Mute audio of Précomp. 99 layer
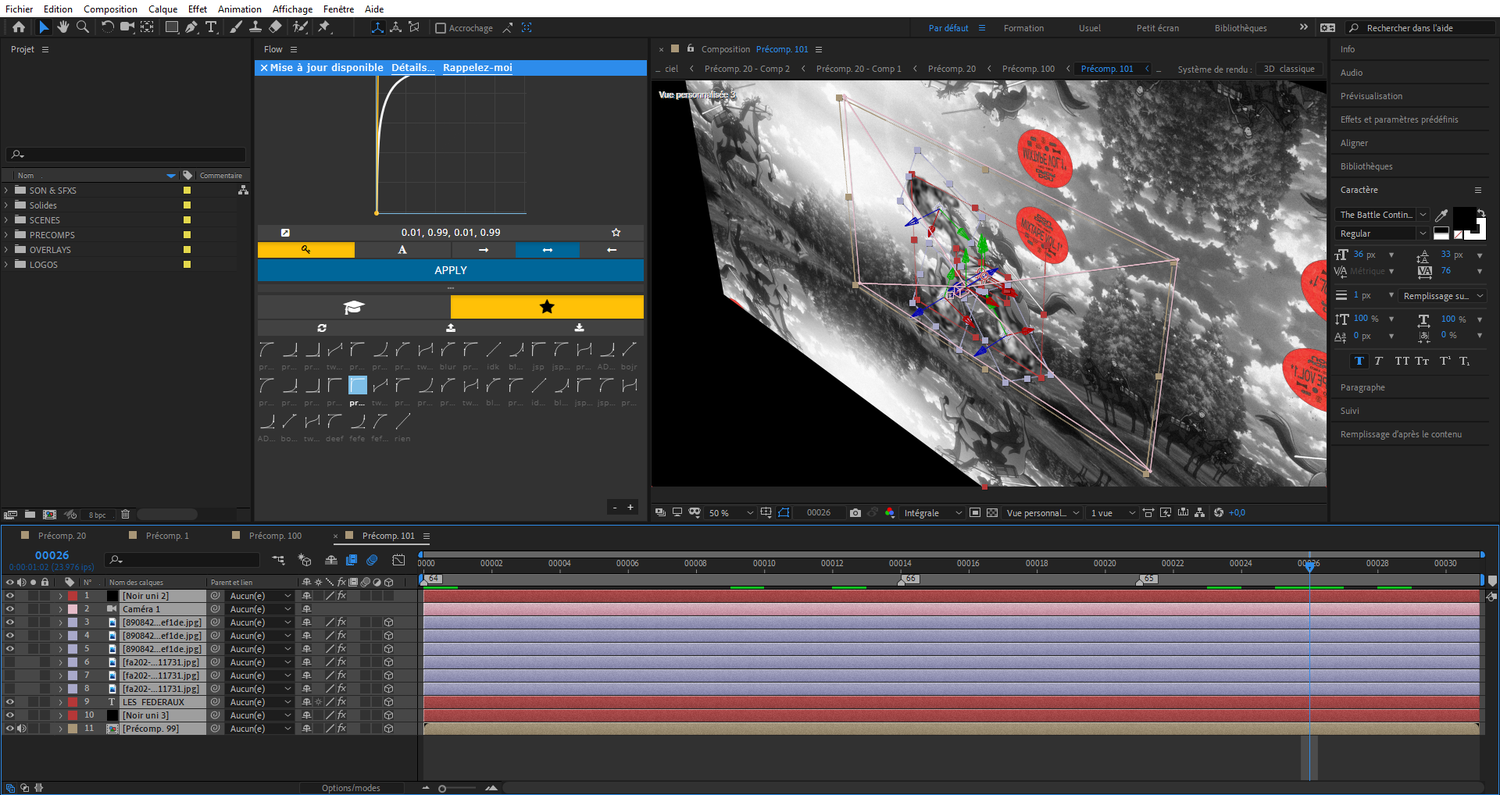The image size is (1500, 795). click(x=21, y=729)
